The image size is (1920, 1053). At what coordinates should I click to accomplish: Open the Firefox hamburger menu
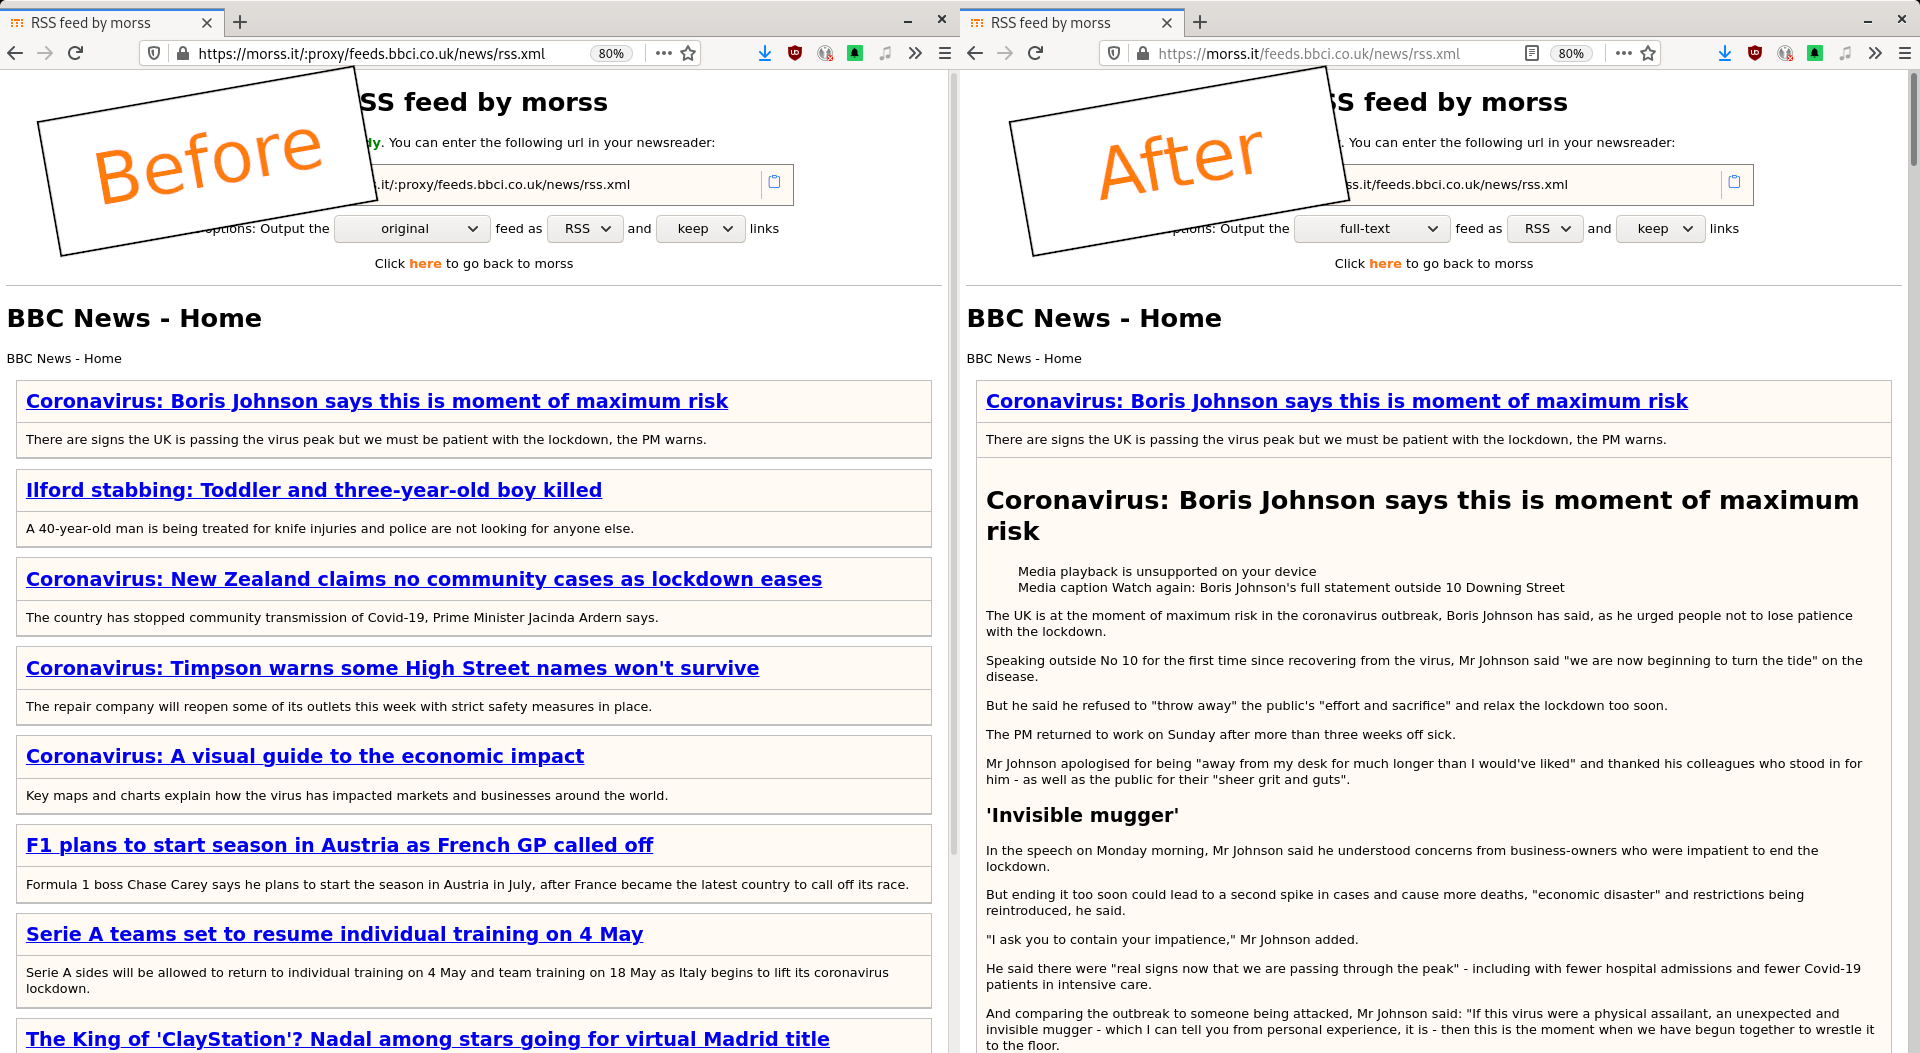944,53
